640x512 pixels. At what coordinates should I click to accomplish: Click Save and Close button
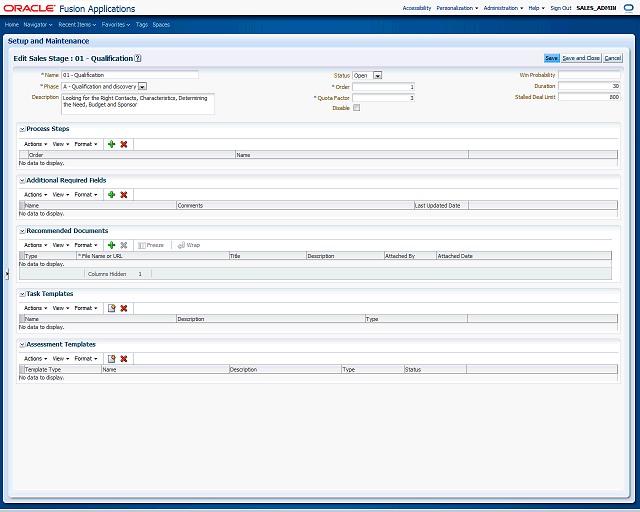581,58
